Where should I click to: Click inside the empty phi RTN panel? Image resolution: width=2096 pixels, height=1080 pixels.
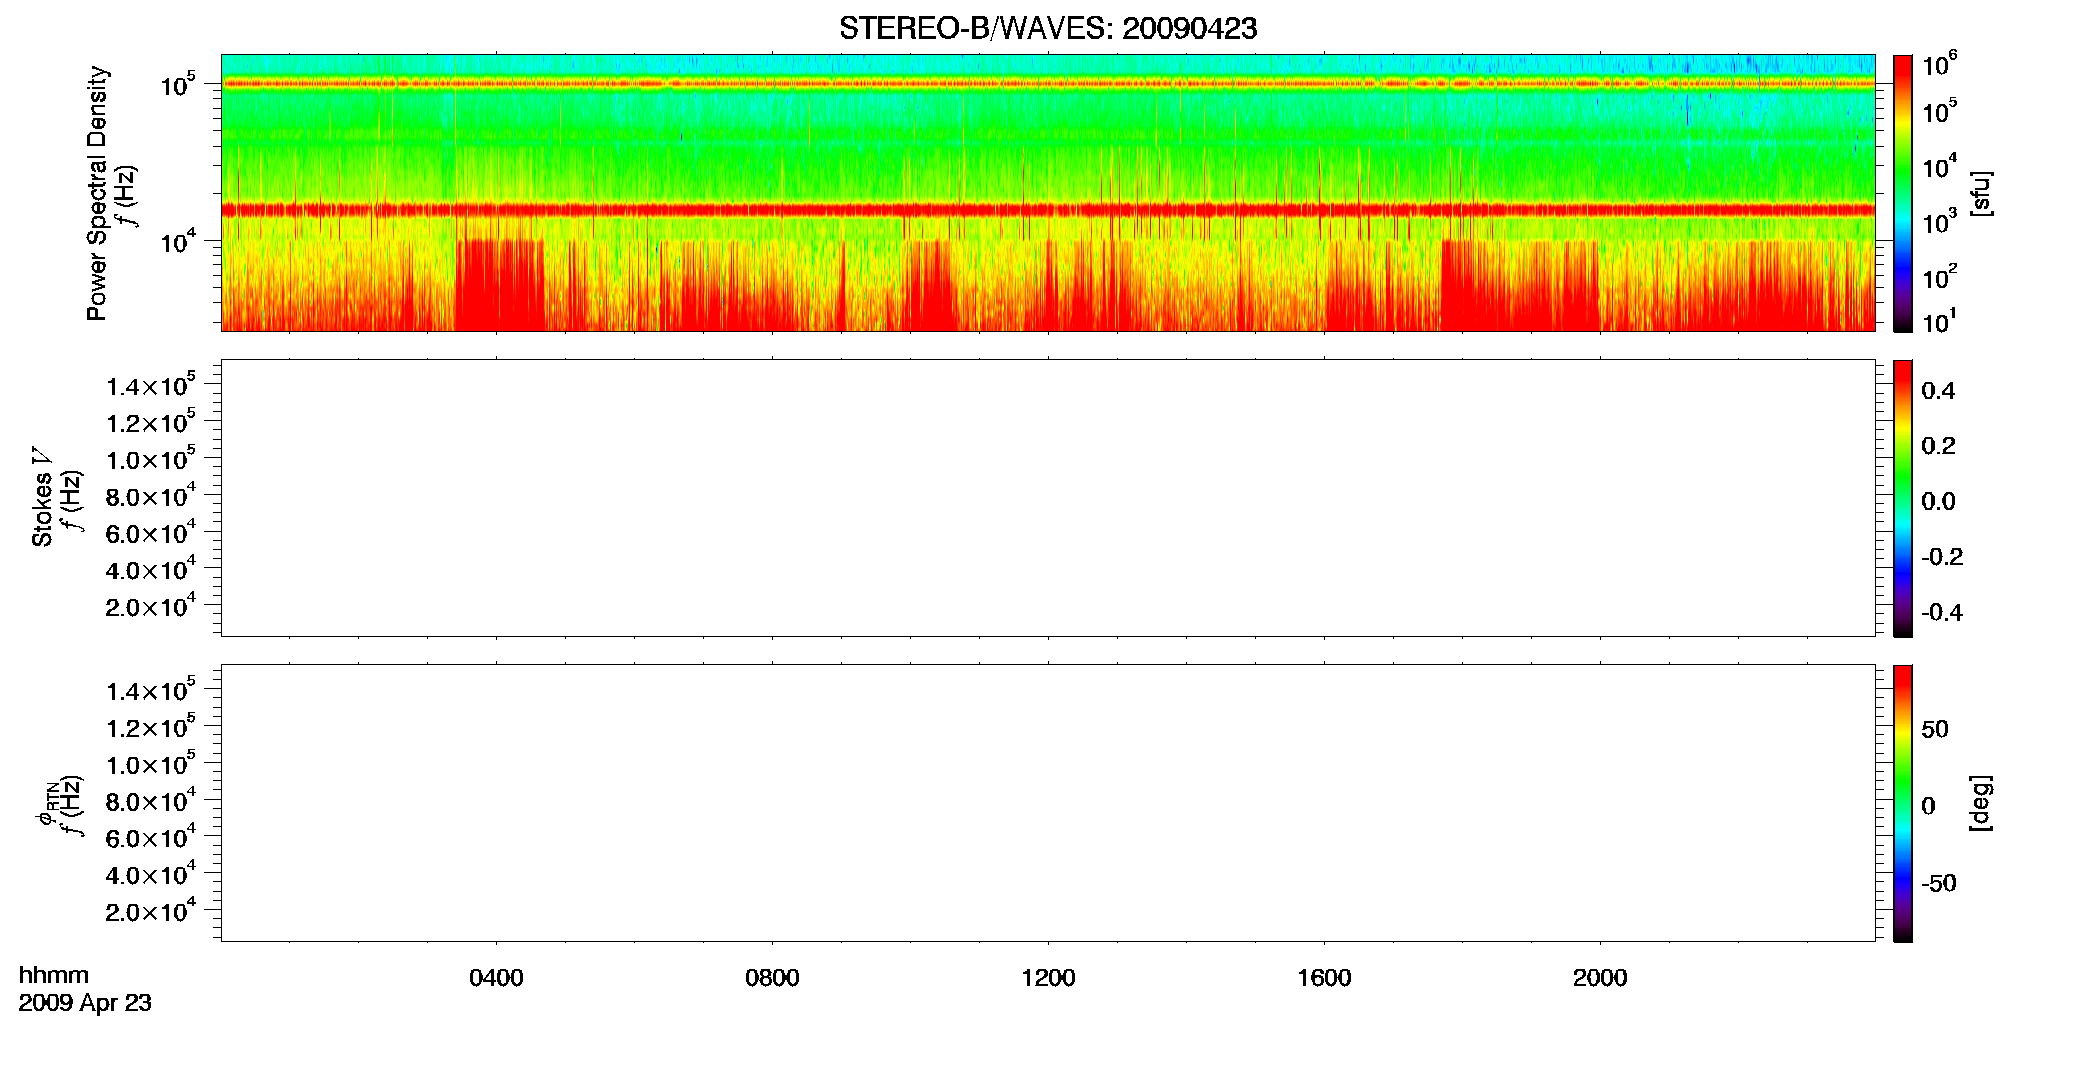pyautogui.click(x=1048, y=803)
